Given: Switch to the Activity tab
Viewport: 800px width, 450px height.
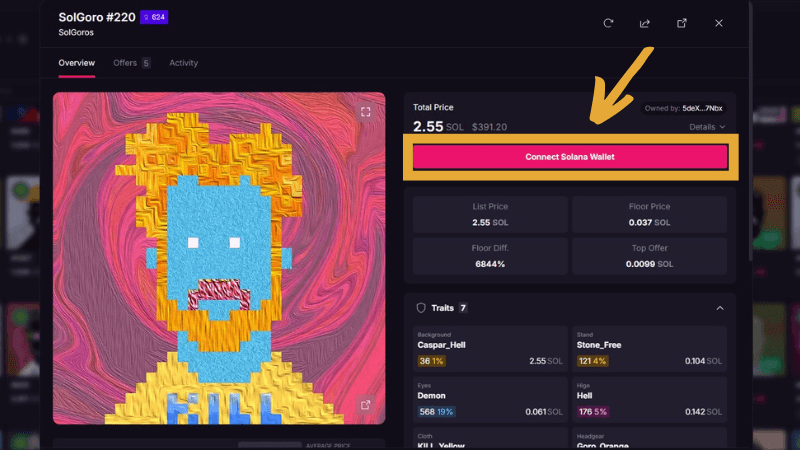Looking at the screenshot, I should pyautogui.click(x=183, y=63).
